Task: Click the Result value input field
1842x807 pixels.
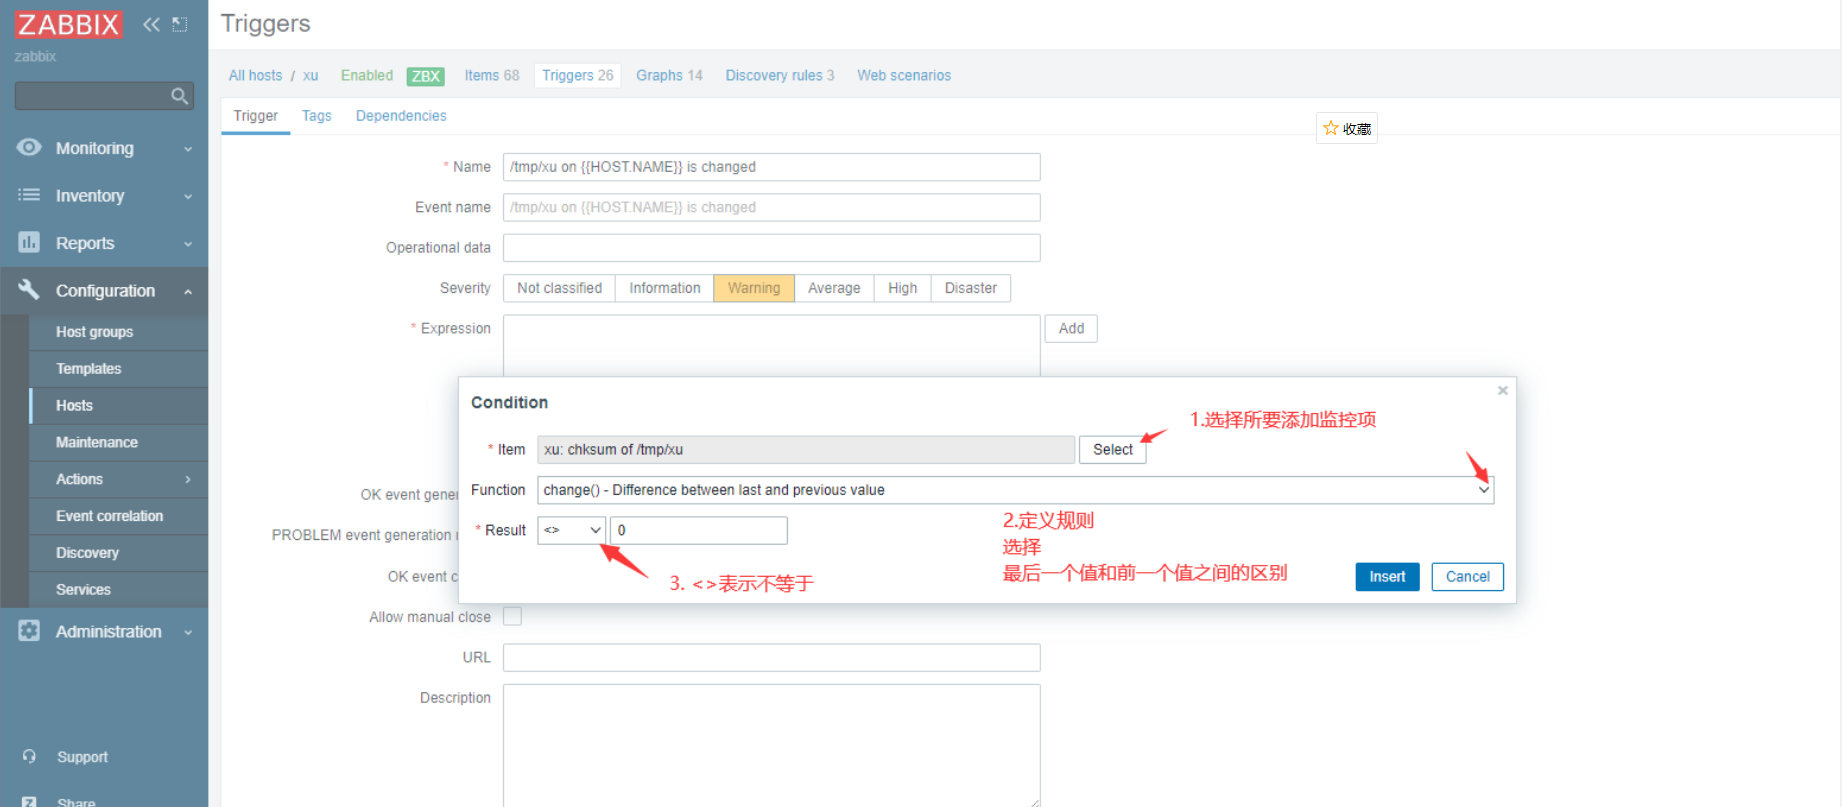Action: click(698, 530)
